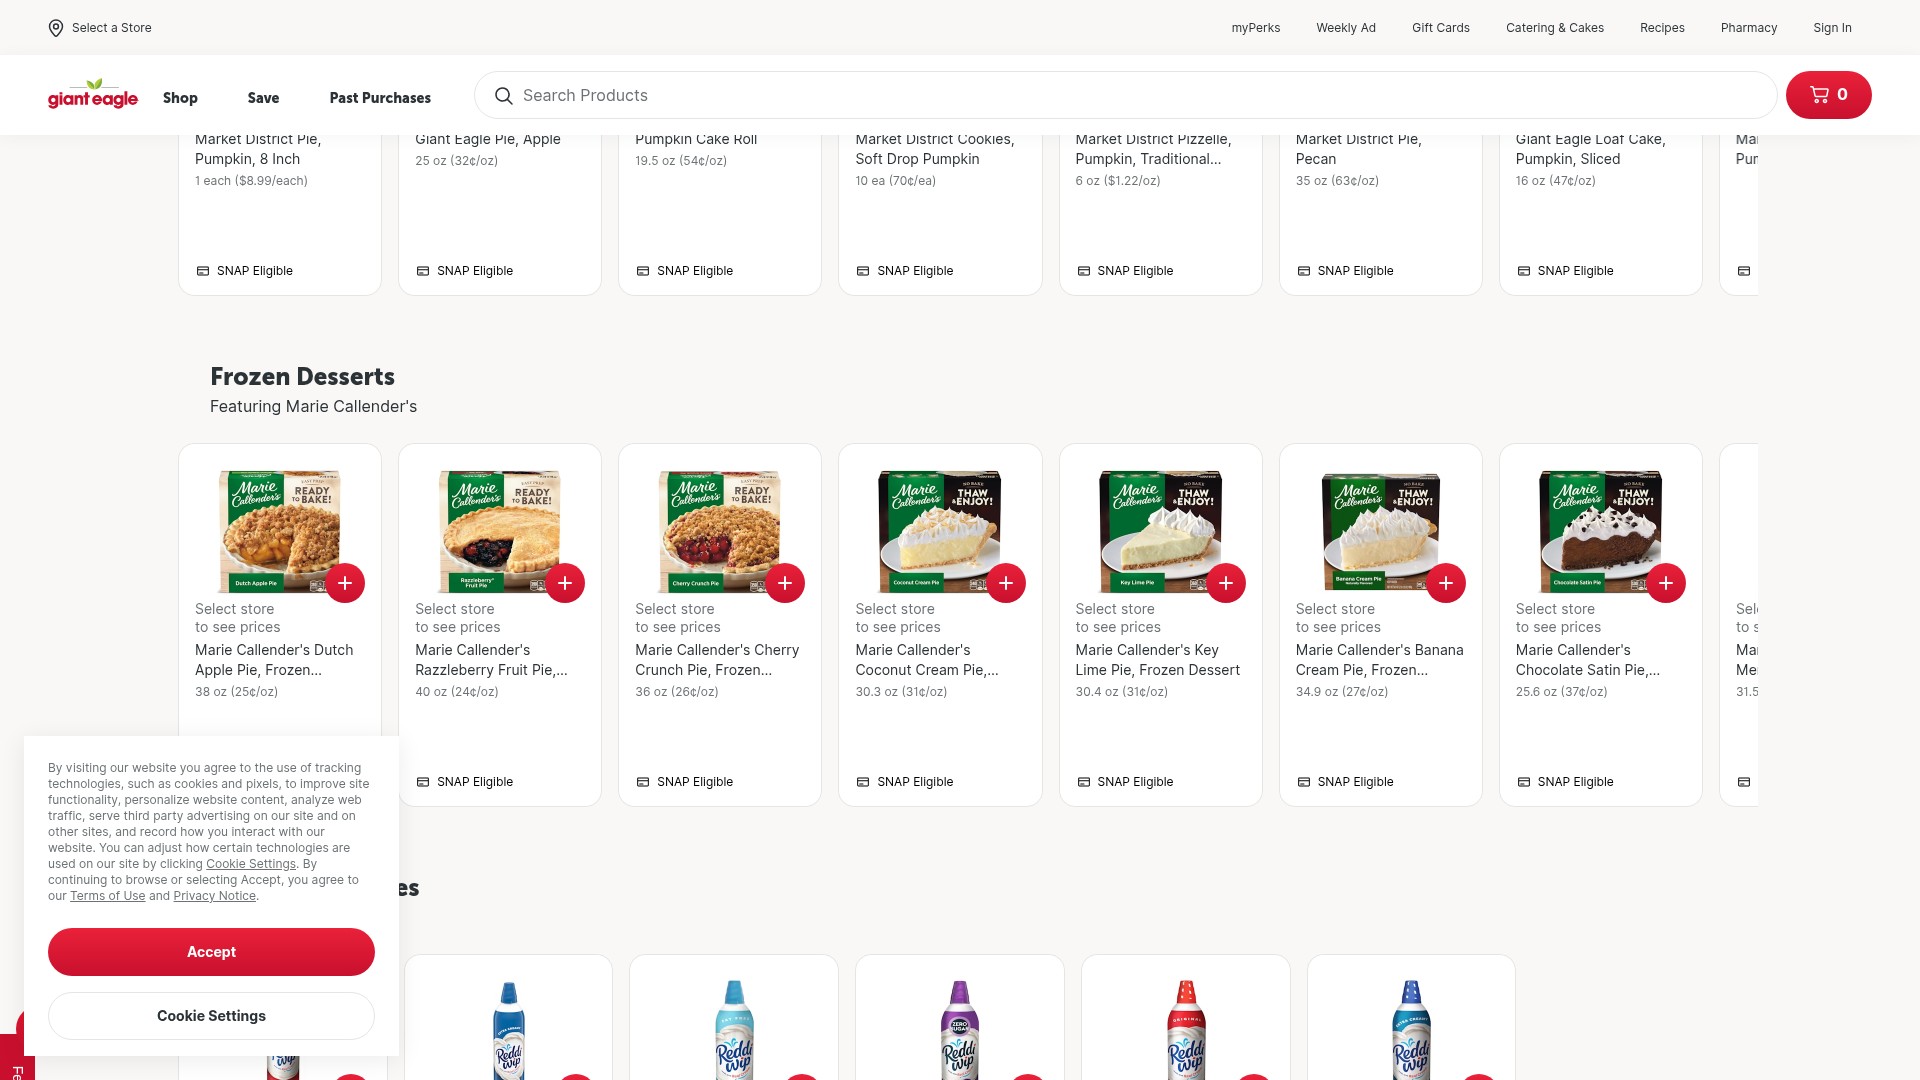Open the purple Zero Sugar Reddi-wip can image

coord(960,1030)
